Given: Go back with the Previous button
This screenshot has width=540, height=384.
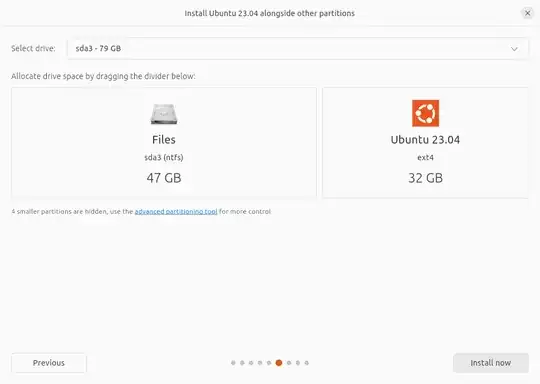Looking at the screenshot, I should click(49, 363).
